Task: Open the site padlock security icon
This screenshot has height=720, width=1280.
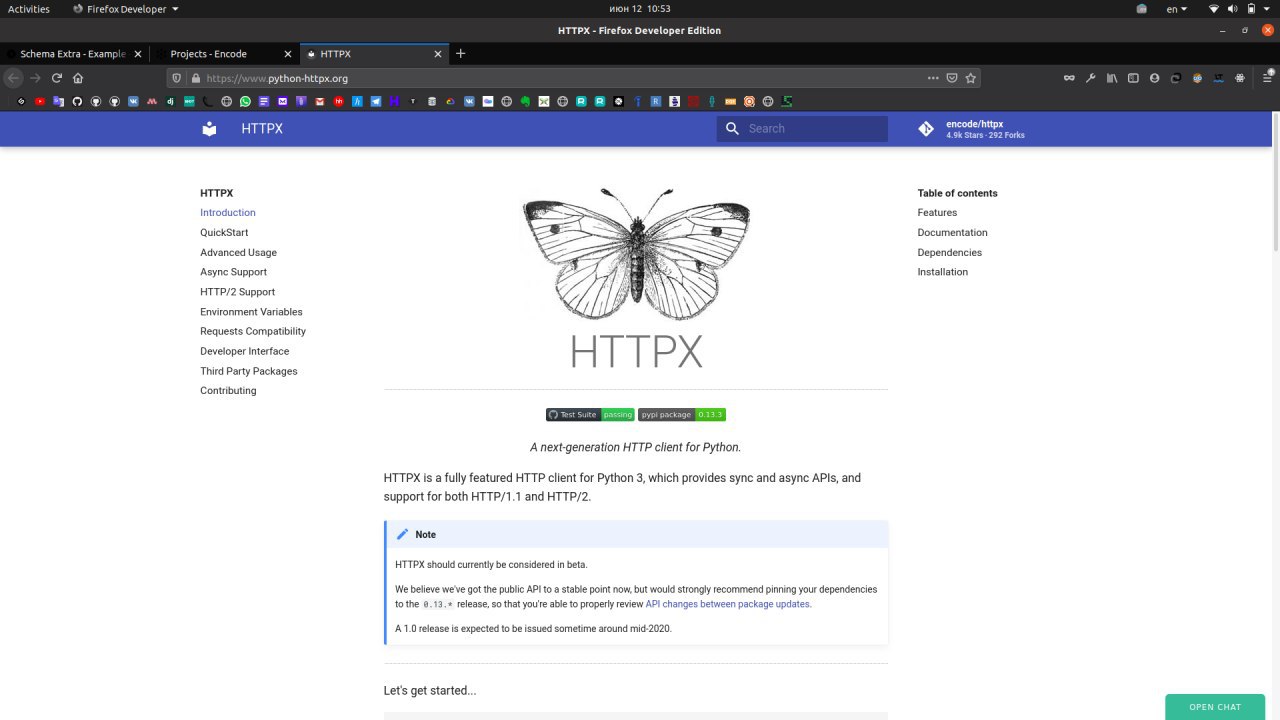Action: (x=196, y=77)
